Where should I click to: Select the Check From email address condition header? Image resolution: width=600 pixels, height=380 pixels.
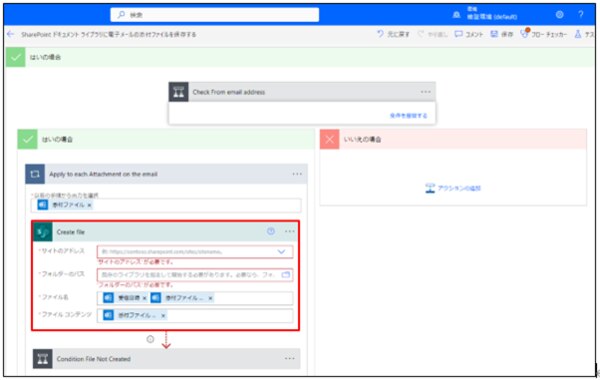(x=302, y=92)
